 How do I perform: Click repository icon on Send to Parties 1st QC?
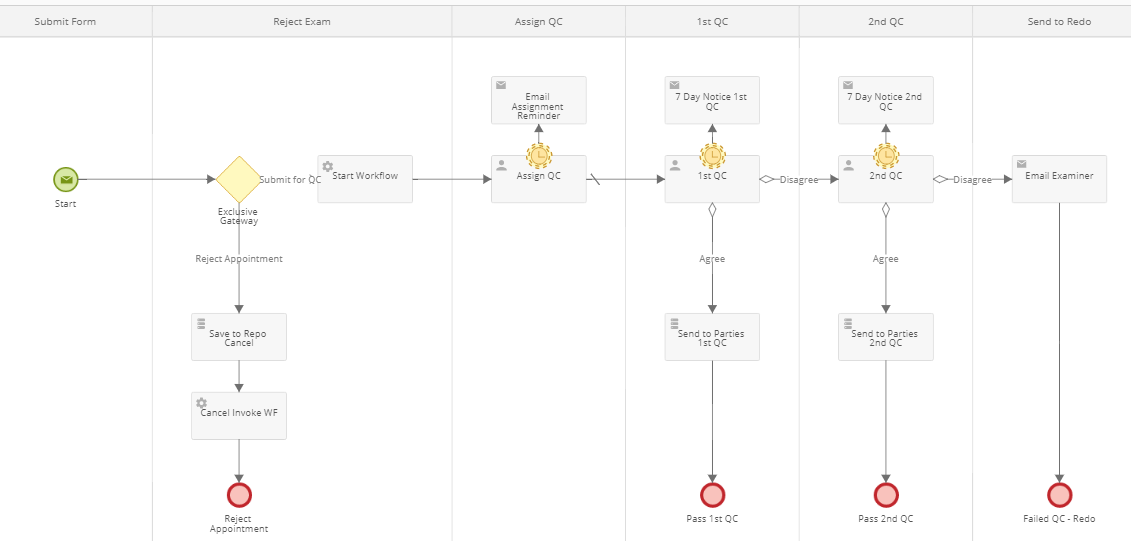pyautogui.click(x=674, y=323)
